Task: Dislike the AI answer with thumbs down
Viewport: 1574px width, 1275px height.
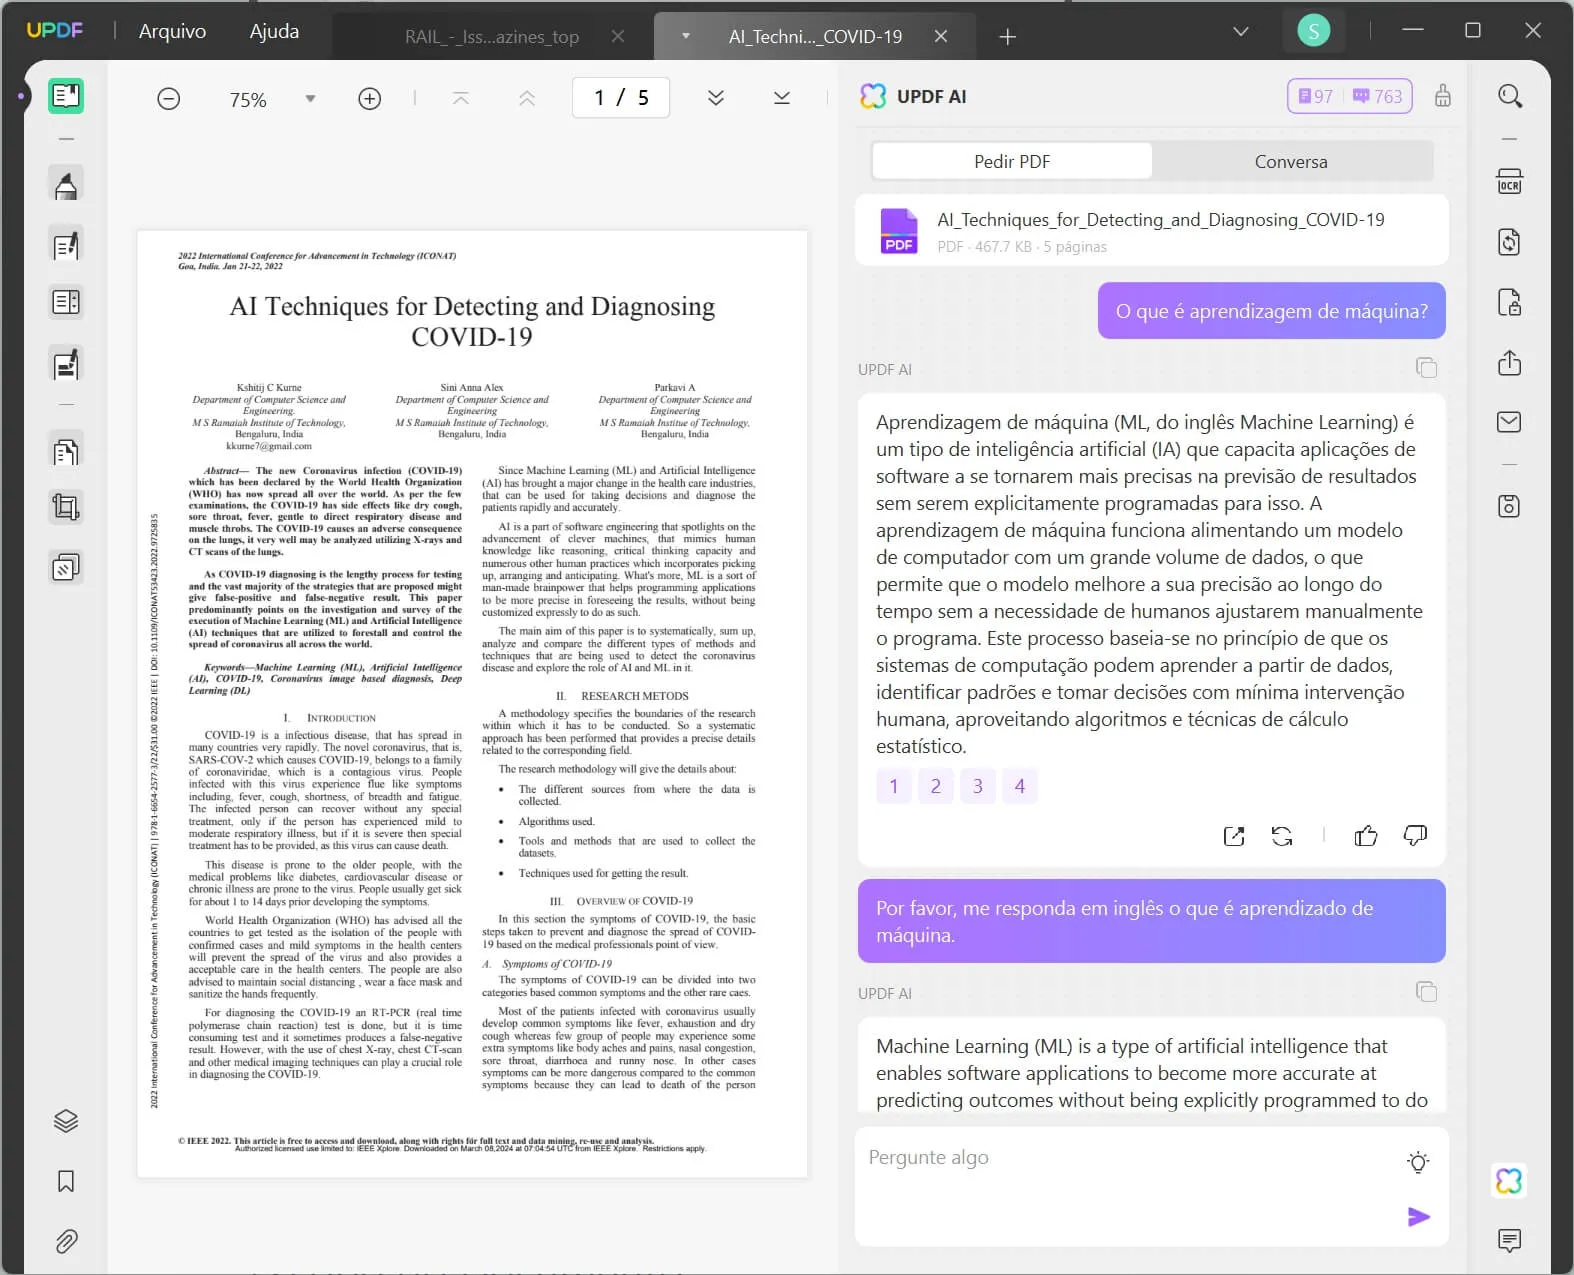Action: pyautogui.click(x=1415, y=836)
